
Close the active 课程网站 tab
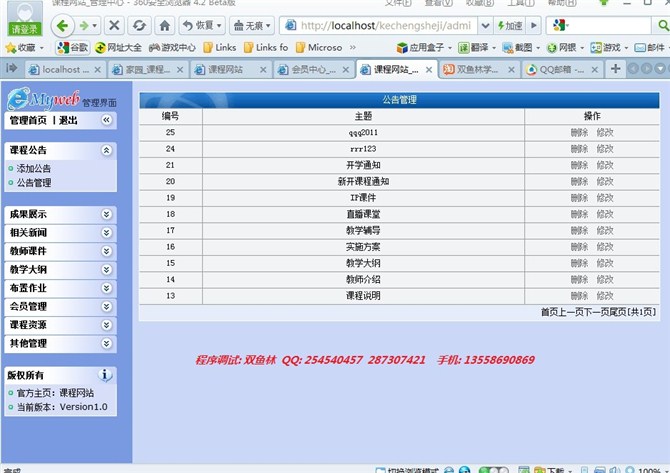click(x=429, y=70)
